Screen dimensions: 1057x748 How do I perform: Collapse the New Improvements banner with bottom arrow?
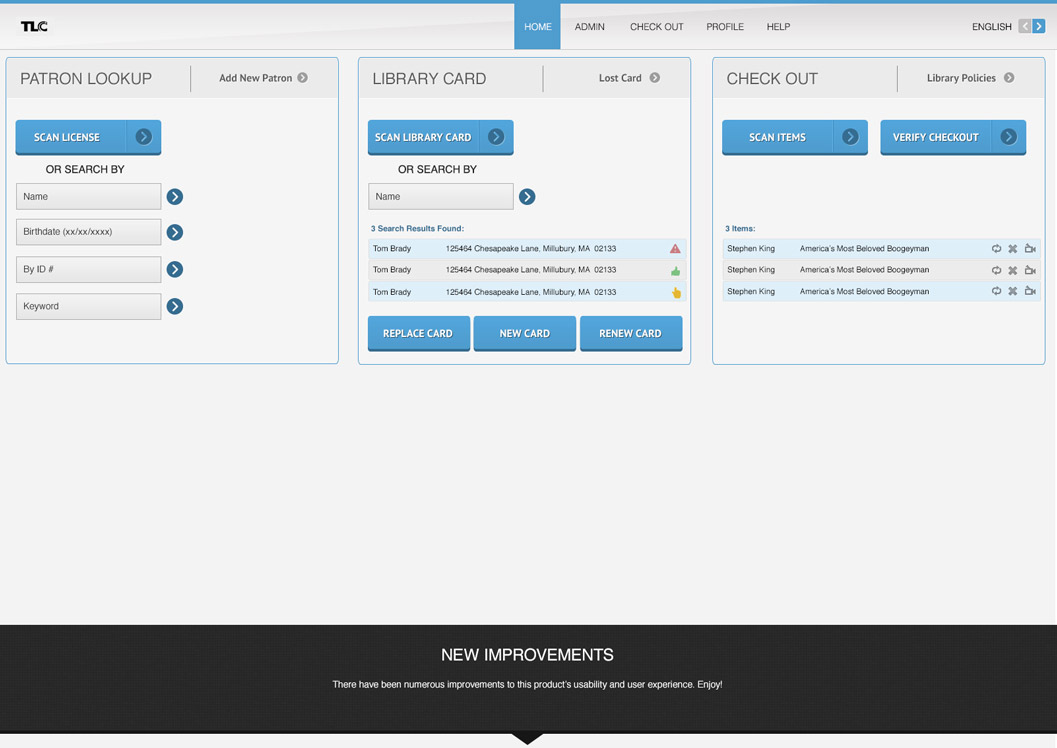tap(527, 738)
